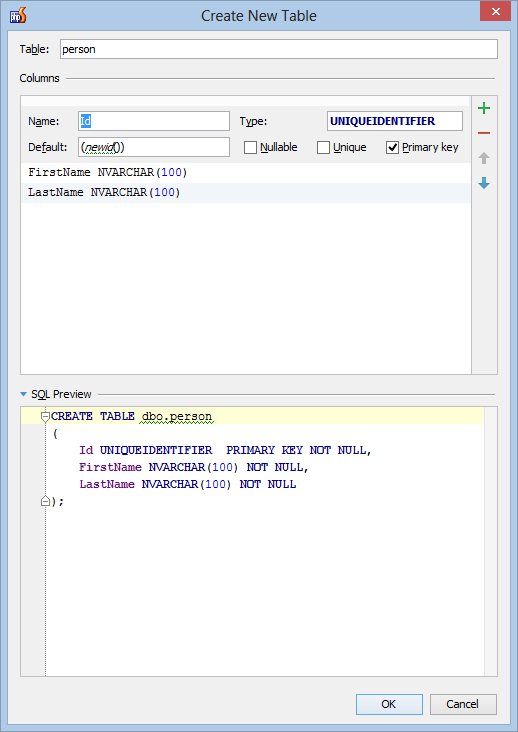Screen dimensions: 518x732
Task: Fold CREATE TABLE block in SQL preview
Action: pos(45,416)
